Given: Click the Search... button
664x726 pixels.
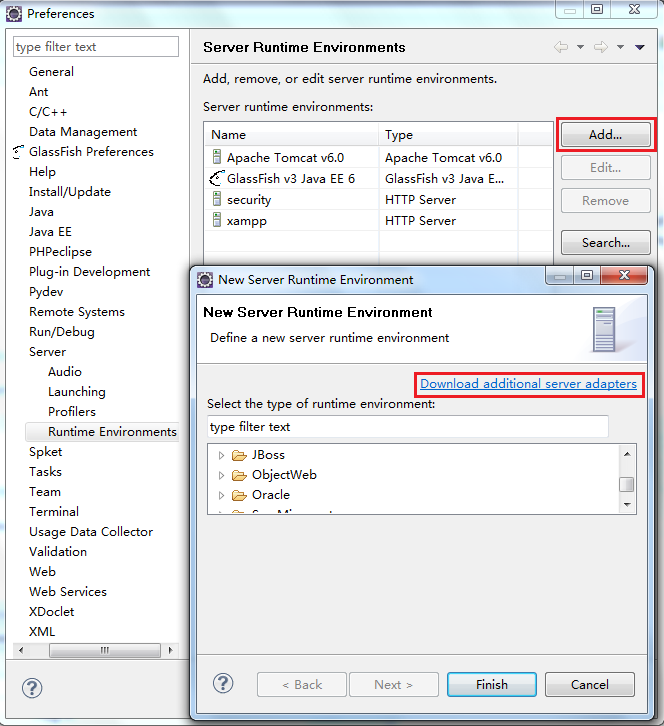Looking at the screenshot, I should 606,243.
